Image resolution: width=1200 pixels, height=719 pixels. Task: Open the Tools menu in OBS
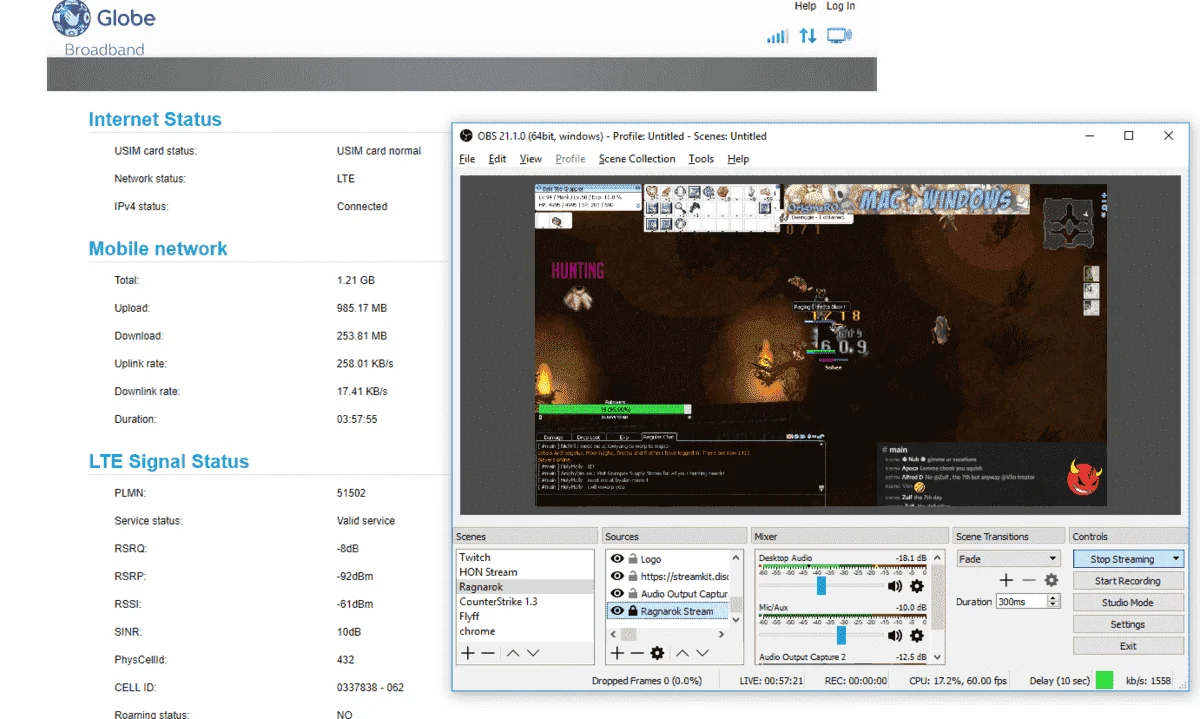[701, 159]
